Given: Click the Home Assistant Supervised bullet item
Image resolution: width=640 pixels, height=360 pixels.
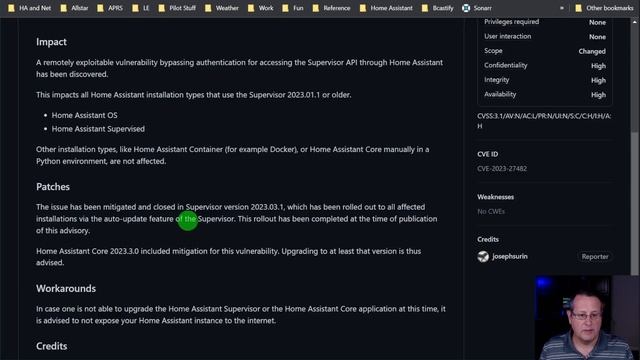Looking at the screenshot, I should (x=98, y=129).
